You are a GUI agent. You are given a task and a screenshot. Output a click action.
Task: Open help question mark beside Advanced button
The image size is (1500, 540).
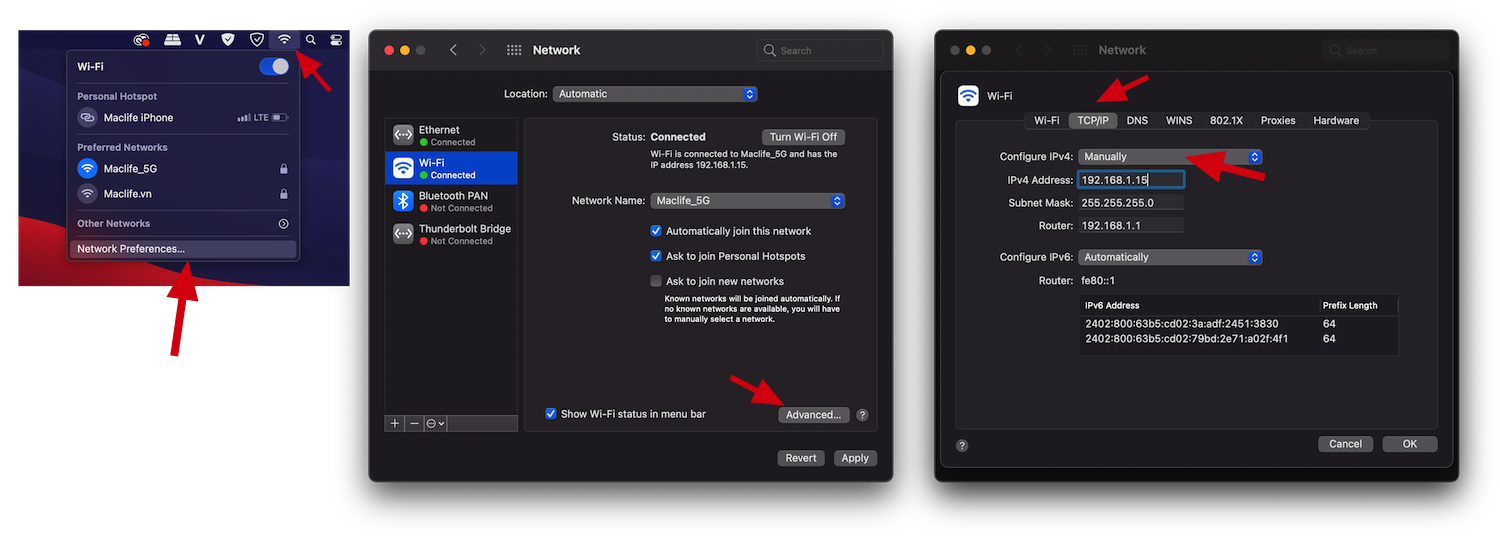[x=862, y=415]
